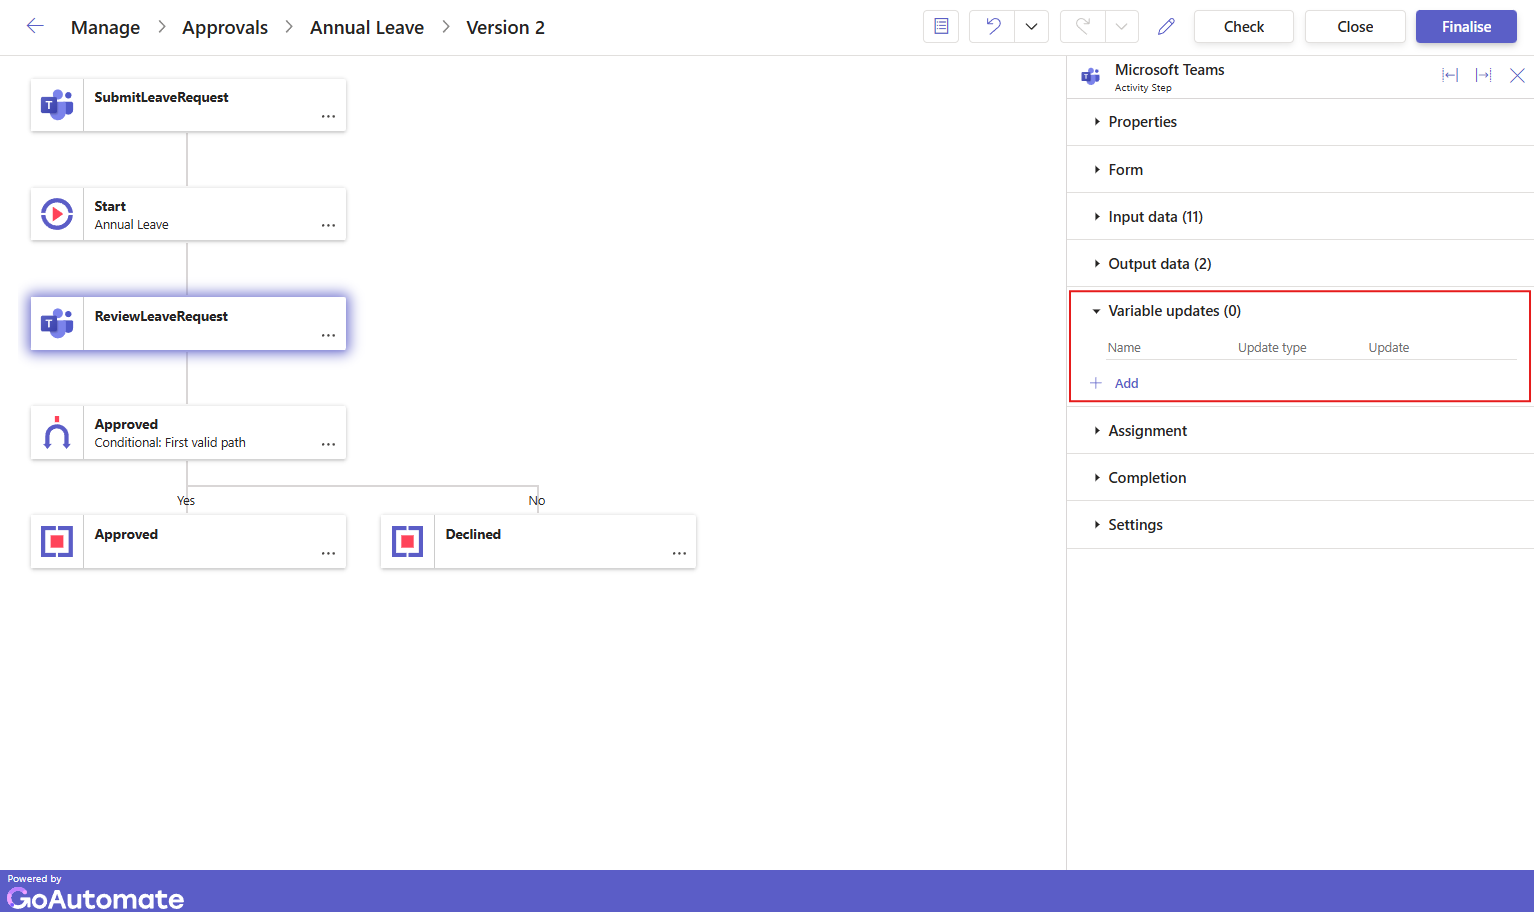Open the undo history dropdown arrow
Image resolution: width=1534 pixels, height=912 pixels.
pos(1031,27)
